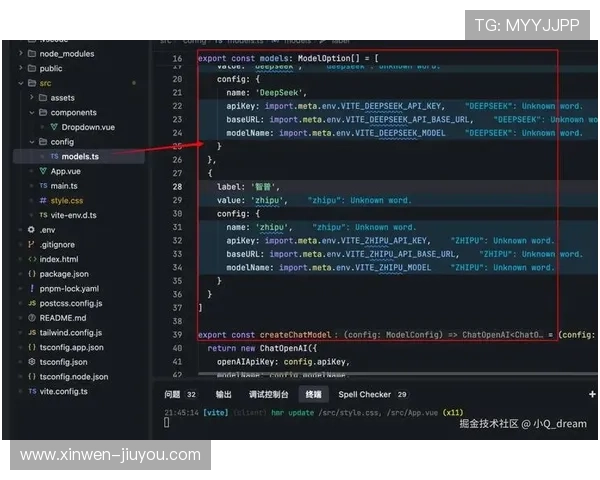Click TS icon beside models.ts
The height and width of the screenshot is (480, 600).
pos(54,156)
